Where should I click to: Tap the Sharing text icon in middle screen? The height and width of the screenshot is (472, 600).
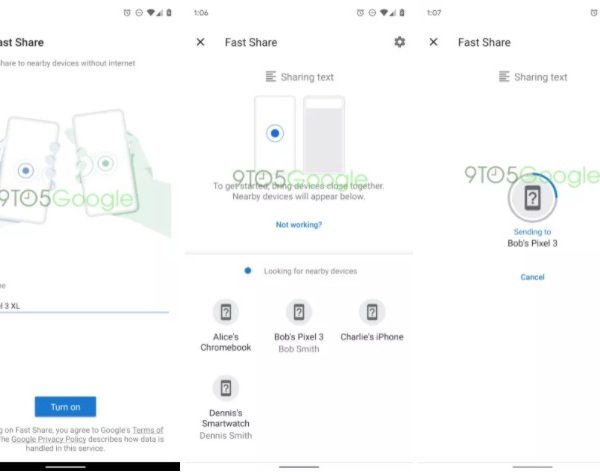pos(271,77)
